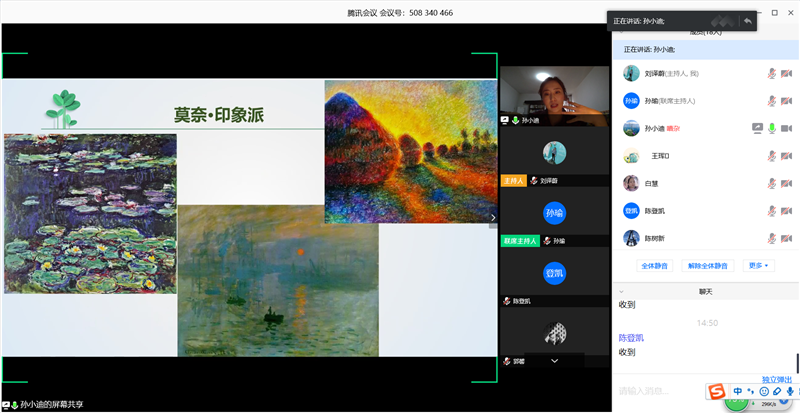Click muted mic icon beside 孙瑜 tile label
The height and width of the screenshot is (413, 800).
coord(547,241)
